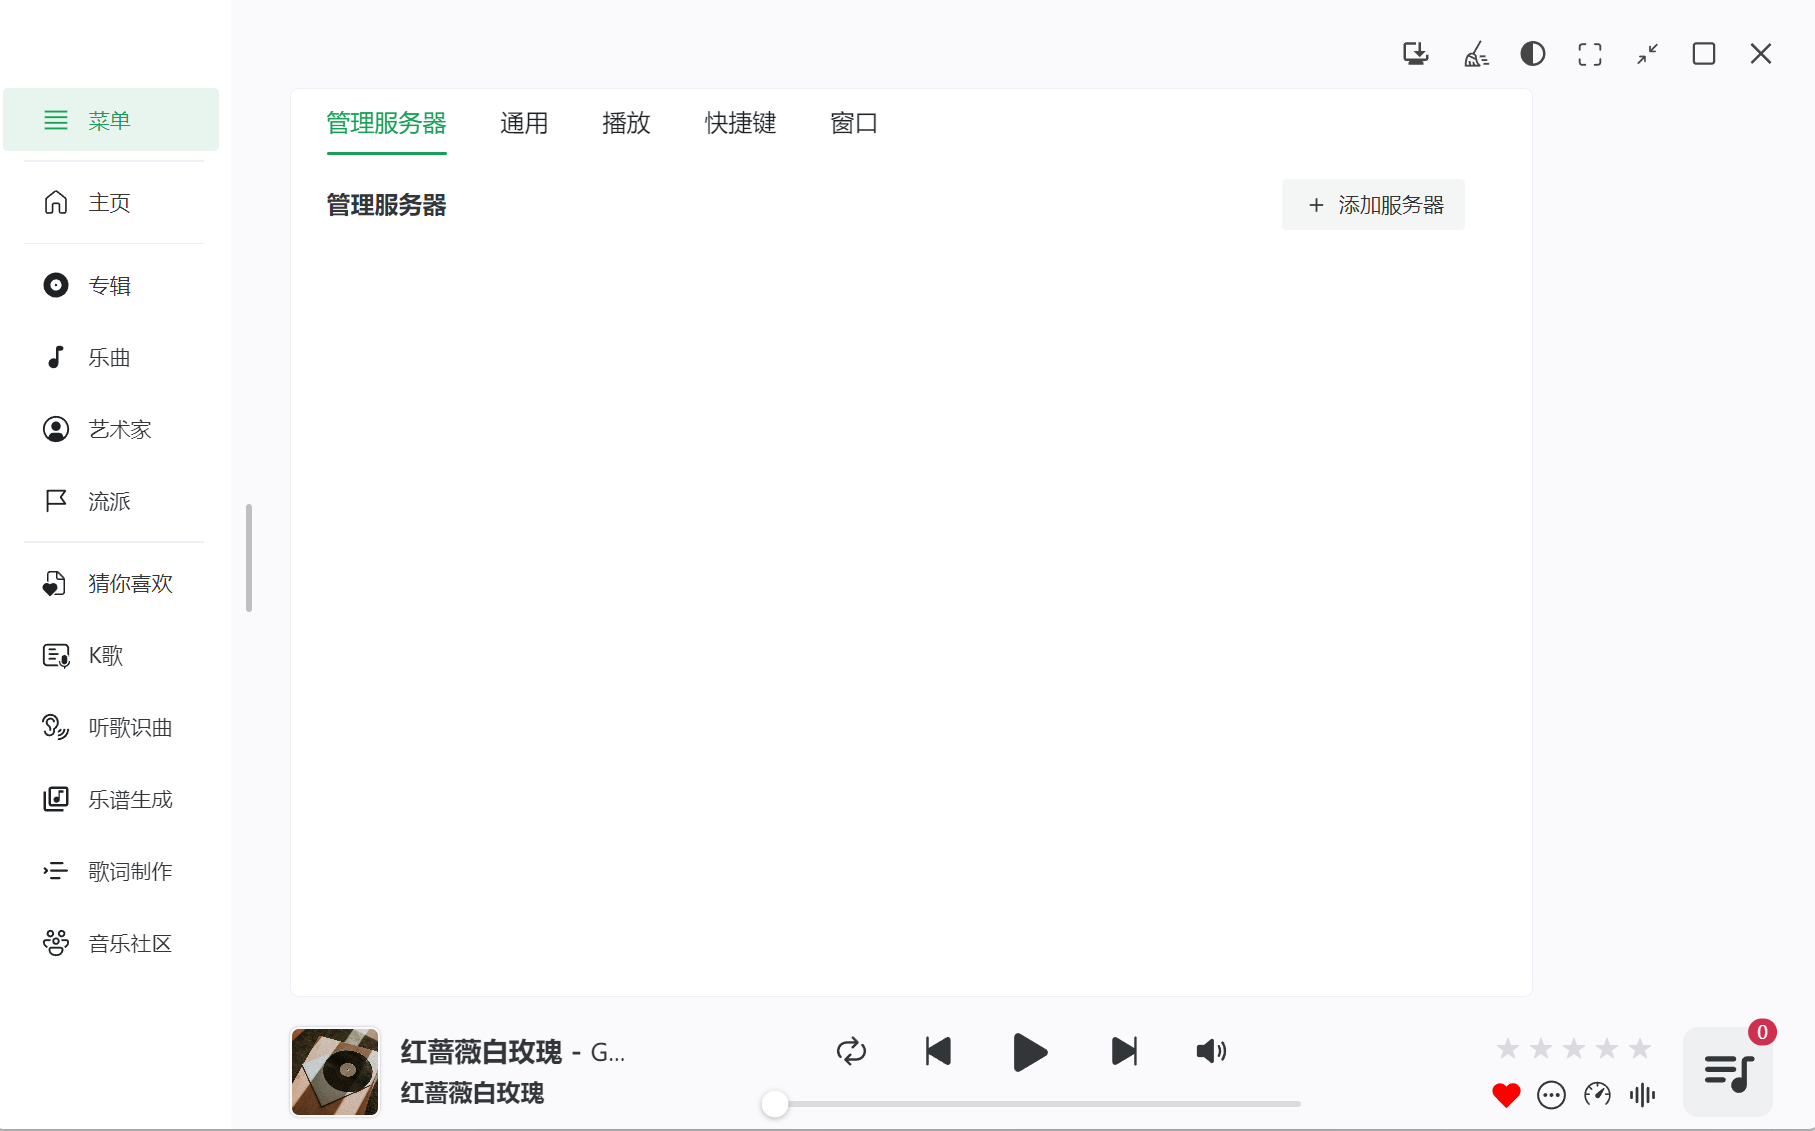
Task: Open the playlist panel showing 0 songs
Action: point(1728,1071)
